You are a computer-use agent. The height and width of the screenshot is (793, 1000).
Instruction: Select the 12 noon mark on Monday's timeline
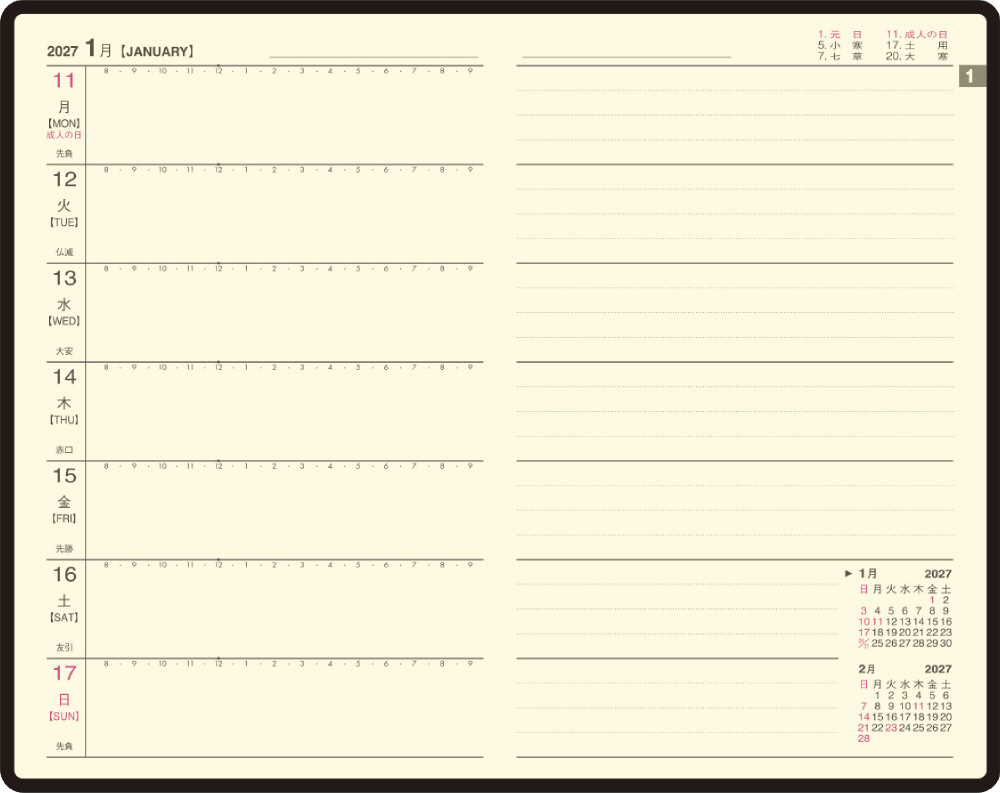pos(218,71)
